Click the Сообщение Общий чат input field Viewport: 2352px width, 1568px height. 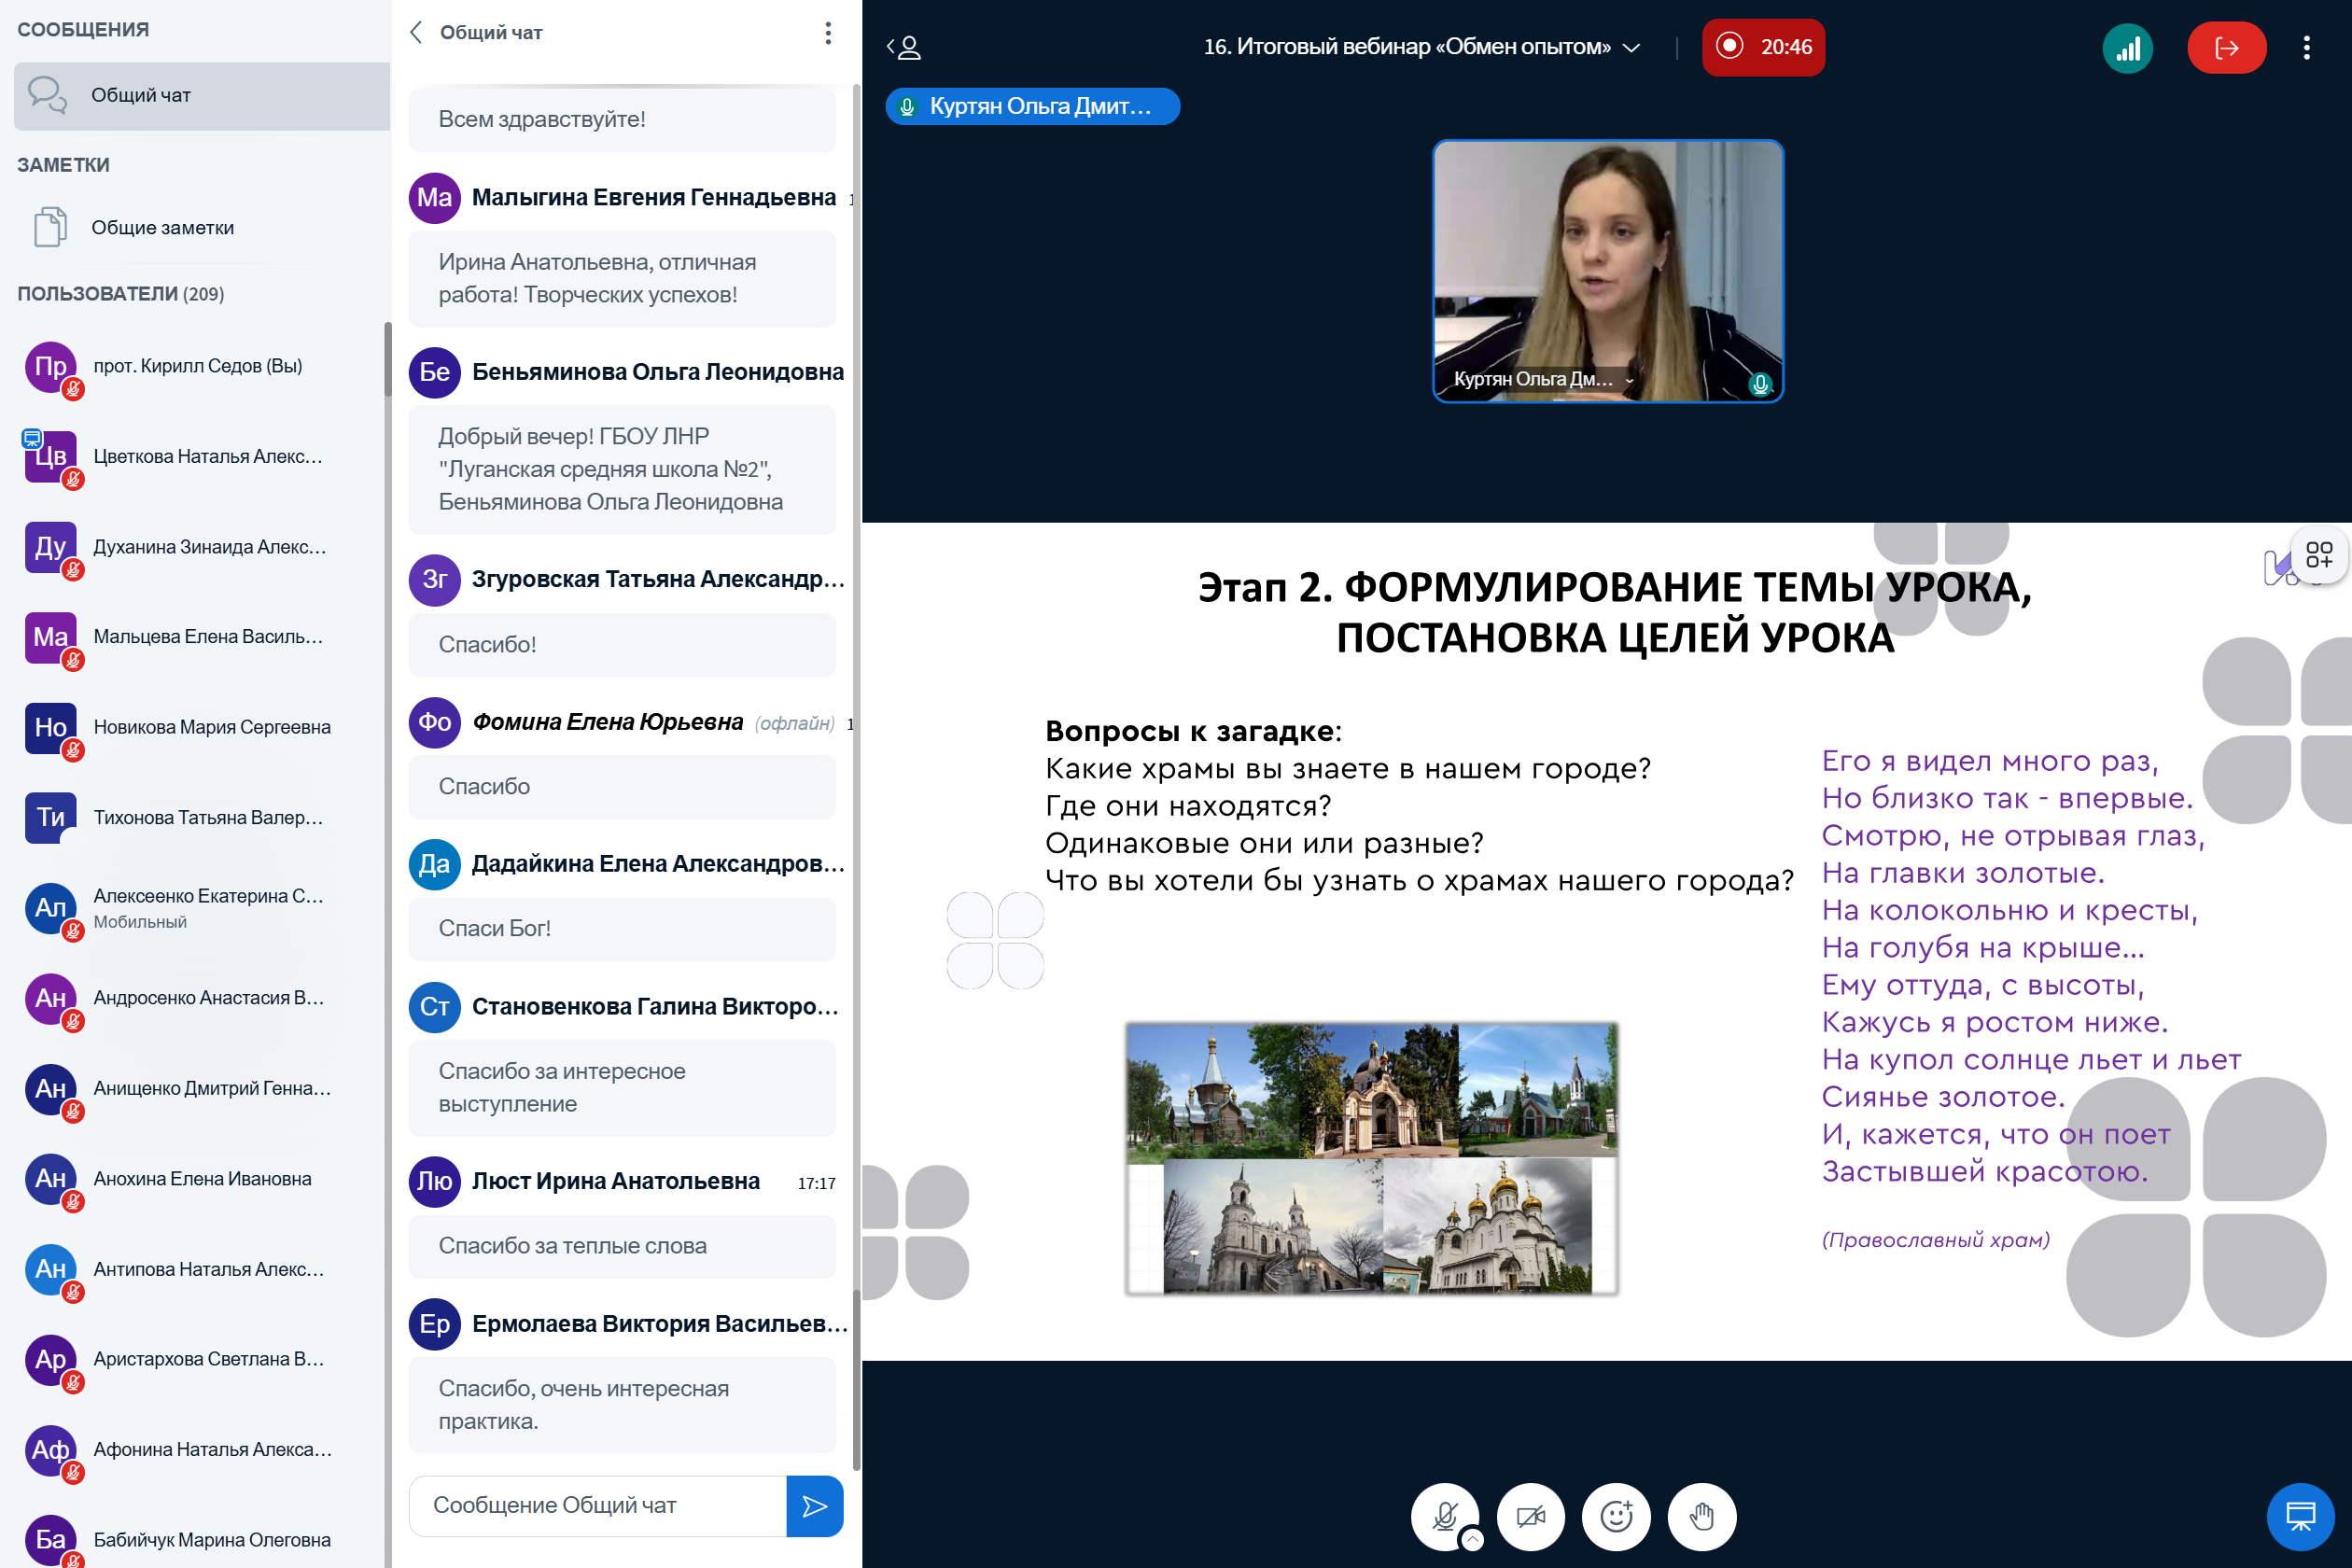point(597,1505)
